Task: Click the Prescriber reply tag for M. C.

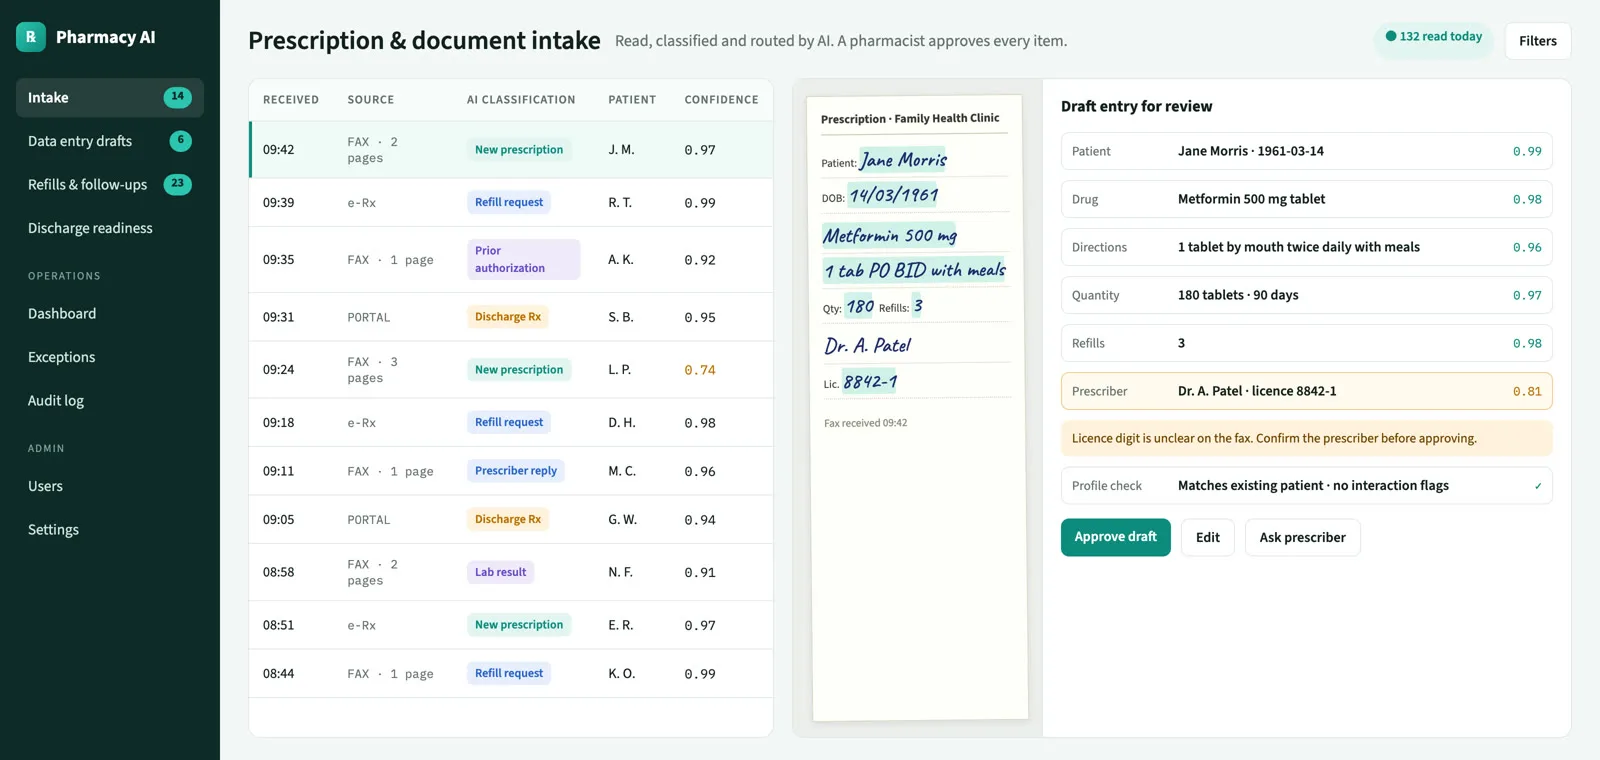Action: click(x=516, y=471)
